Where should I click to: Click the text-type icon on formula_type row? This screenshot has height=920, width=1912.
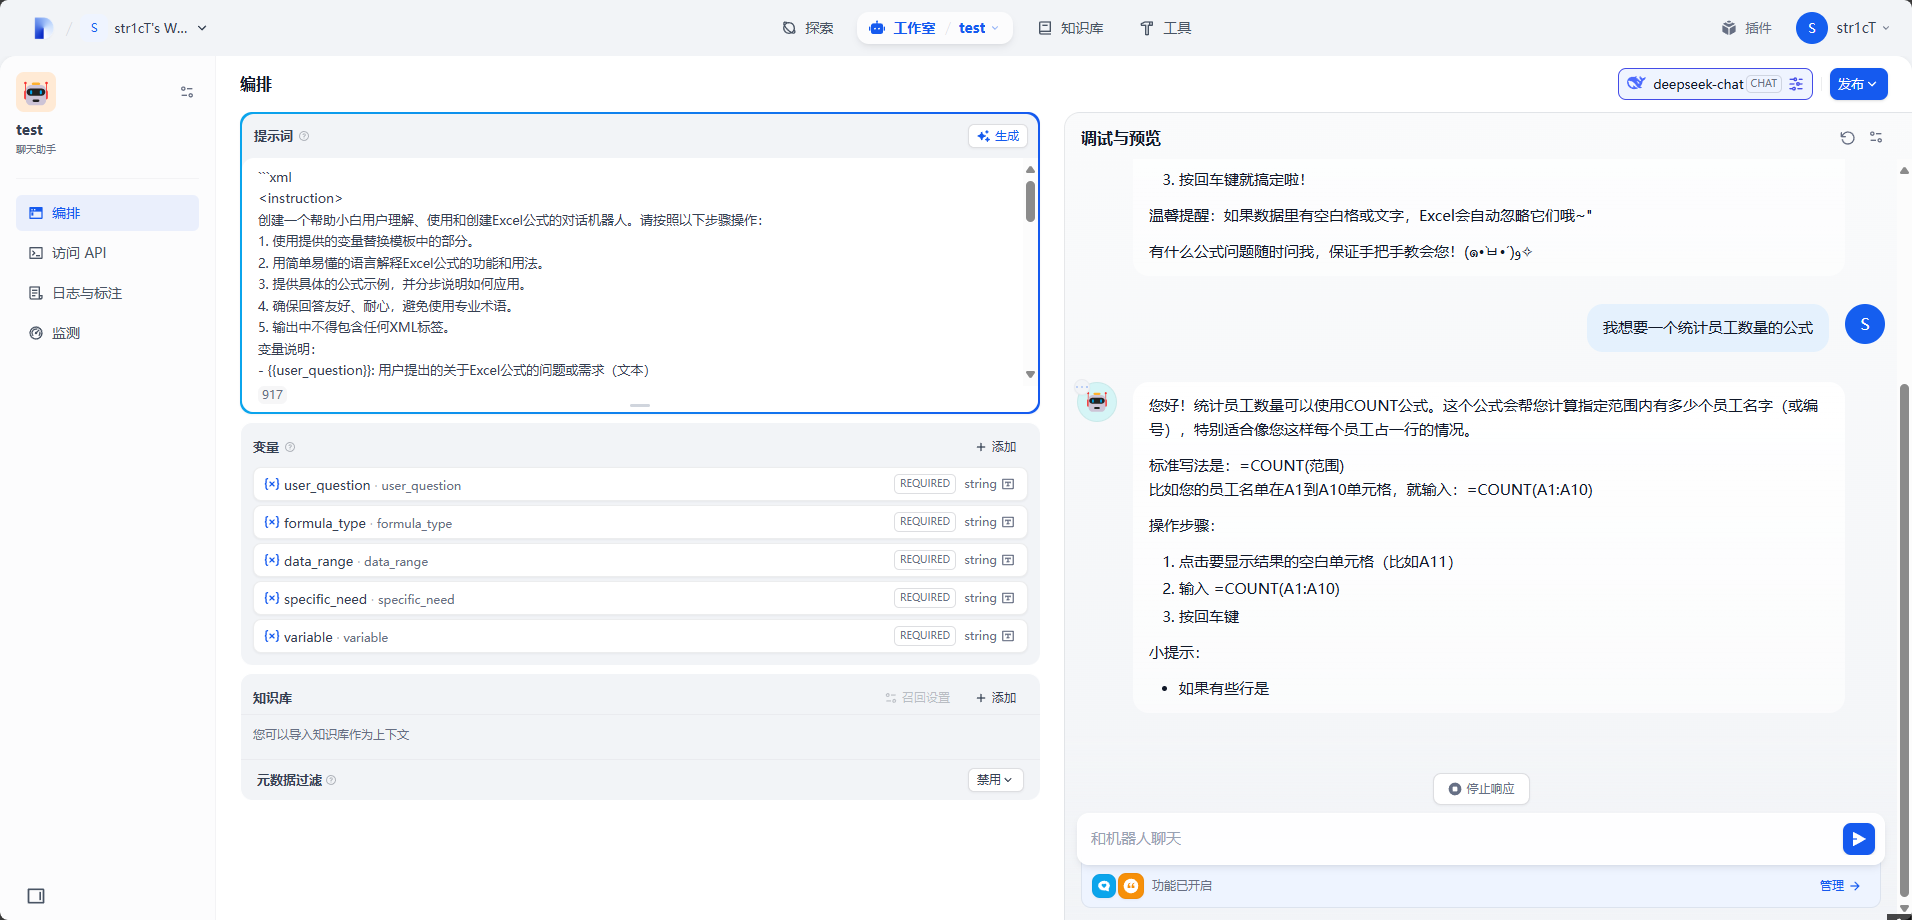(1008, 522)
